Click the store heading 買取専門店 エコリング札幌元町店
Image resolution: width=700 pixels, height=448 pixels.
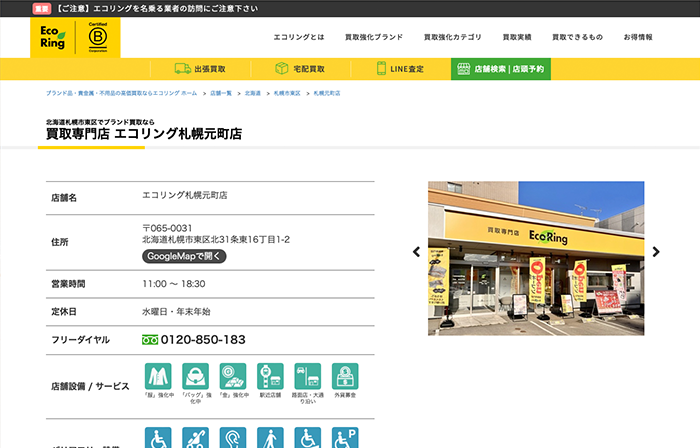point(144,133)
